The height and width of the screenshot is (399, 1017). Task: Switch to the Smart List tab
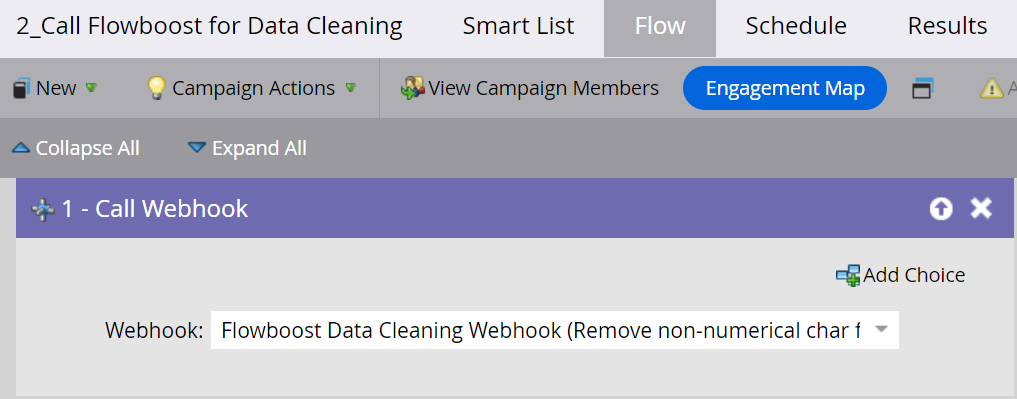518,26
